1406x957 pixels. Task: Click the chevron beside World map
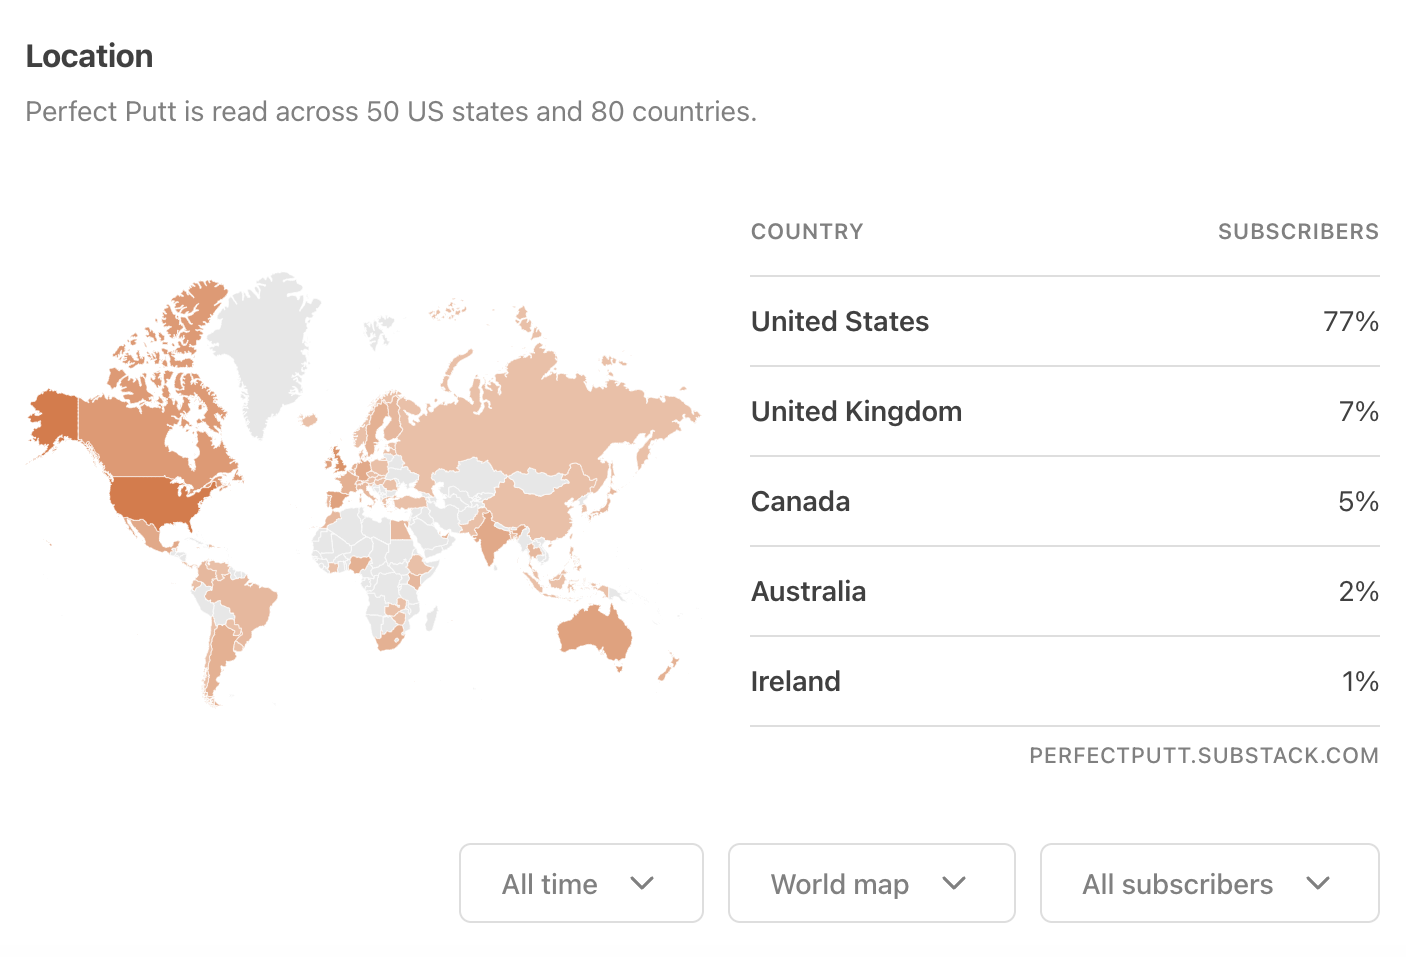(x=954, y=883)
